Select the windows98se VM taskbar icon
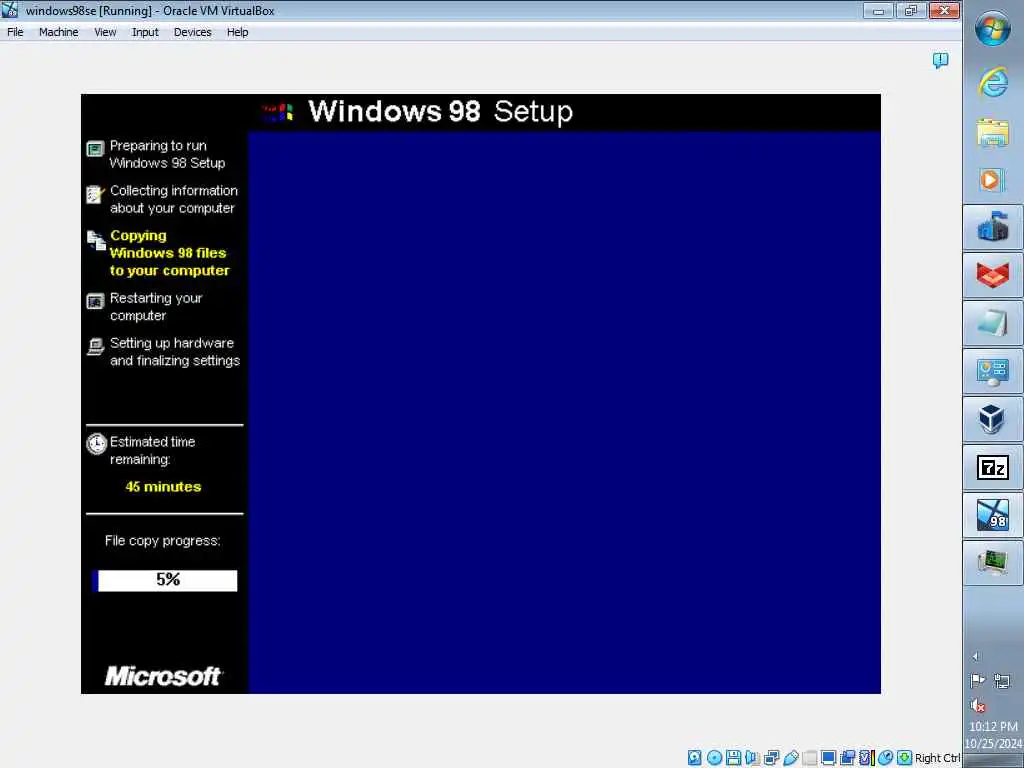 pyautogui.click(x=993, y=515)
